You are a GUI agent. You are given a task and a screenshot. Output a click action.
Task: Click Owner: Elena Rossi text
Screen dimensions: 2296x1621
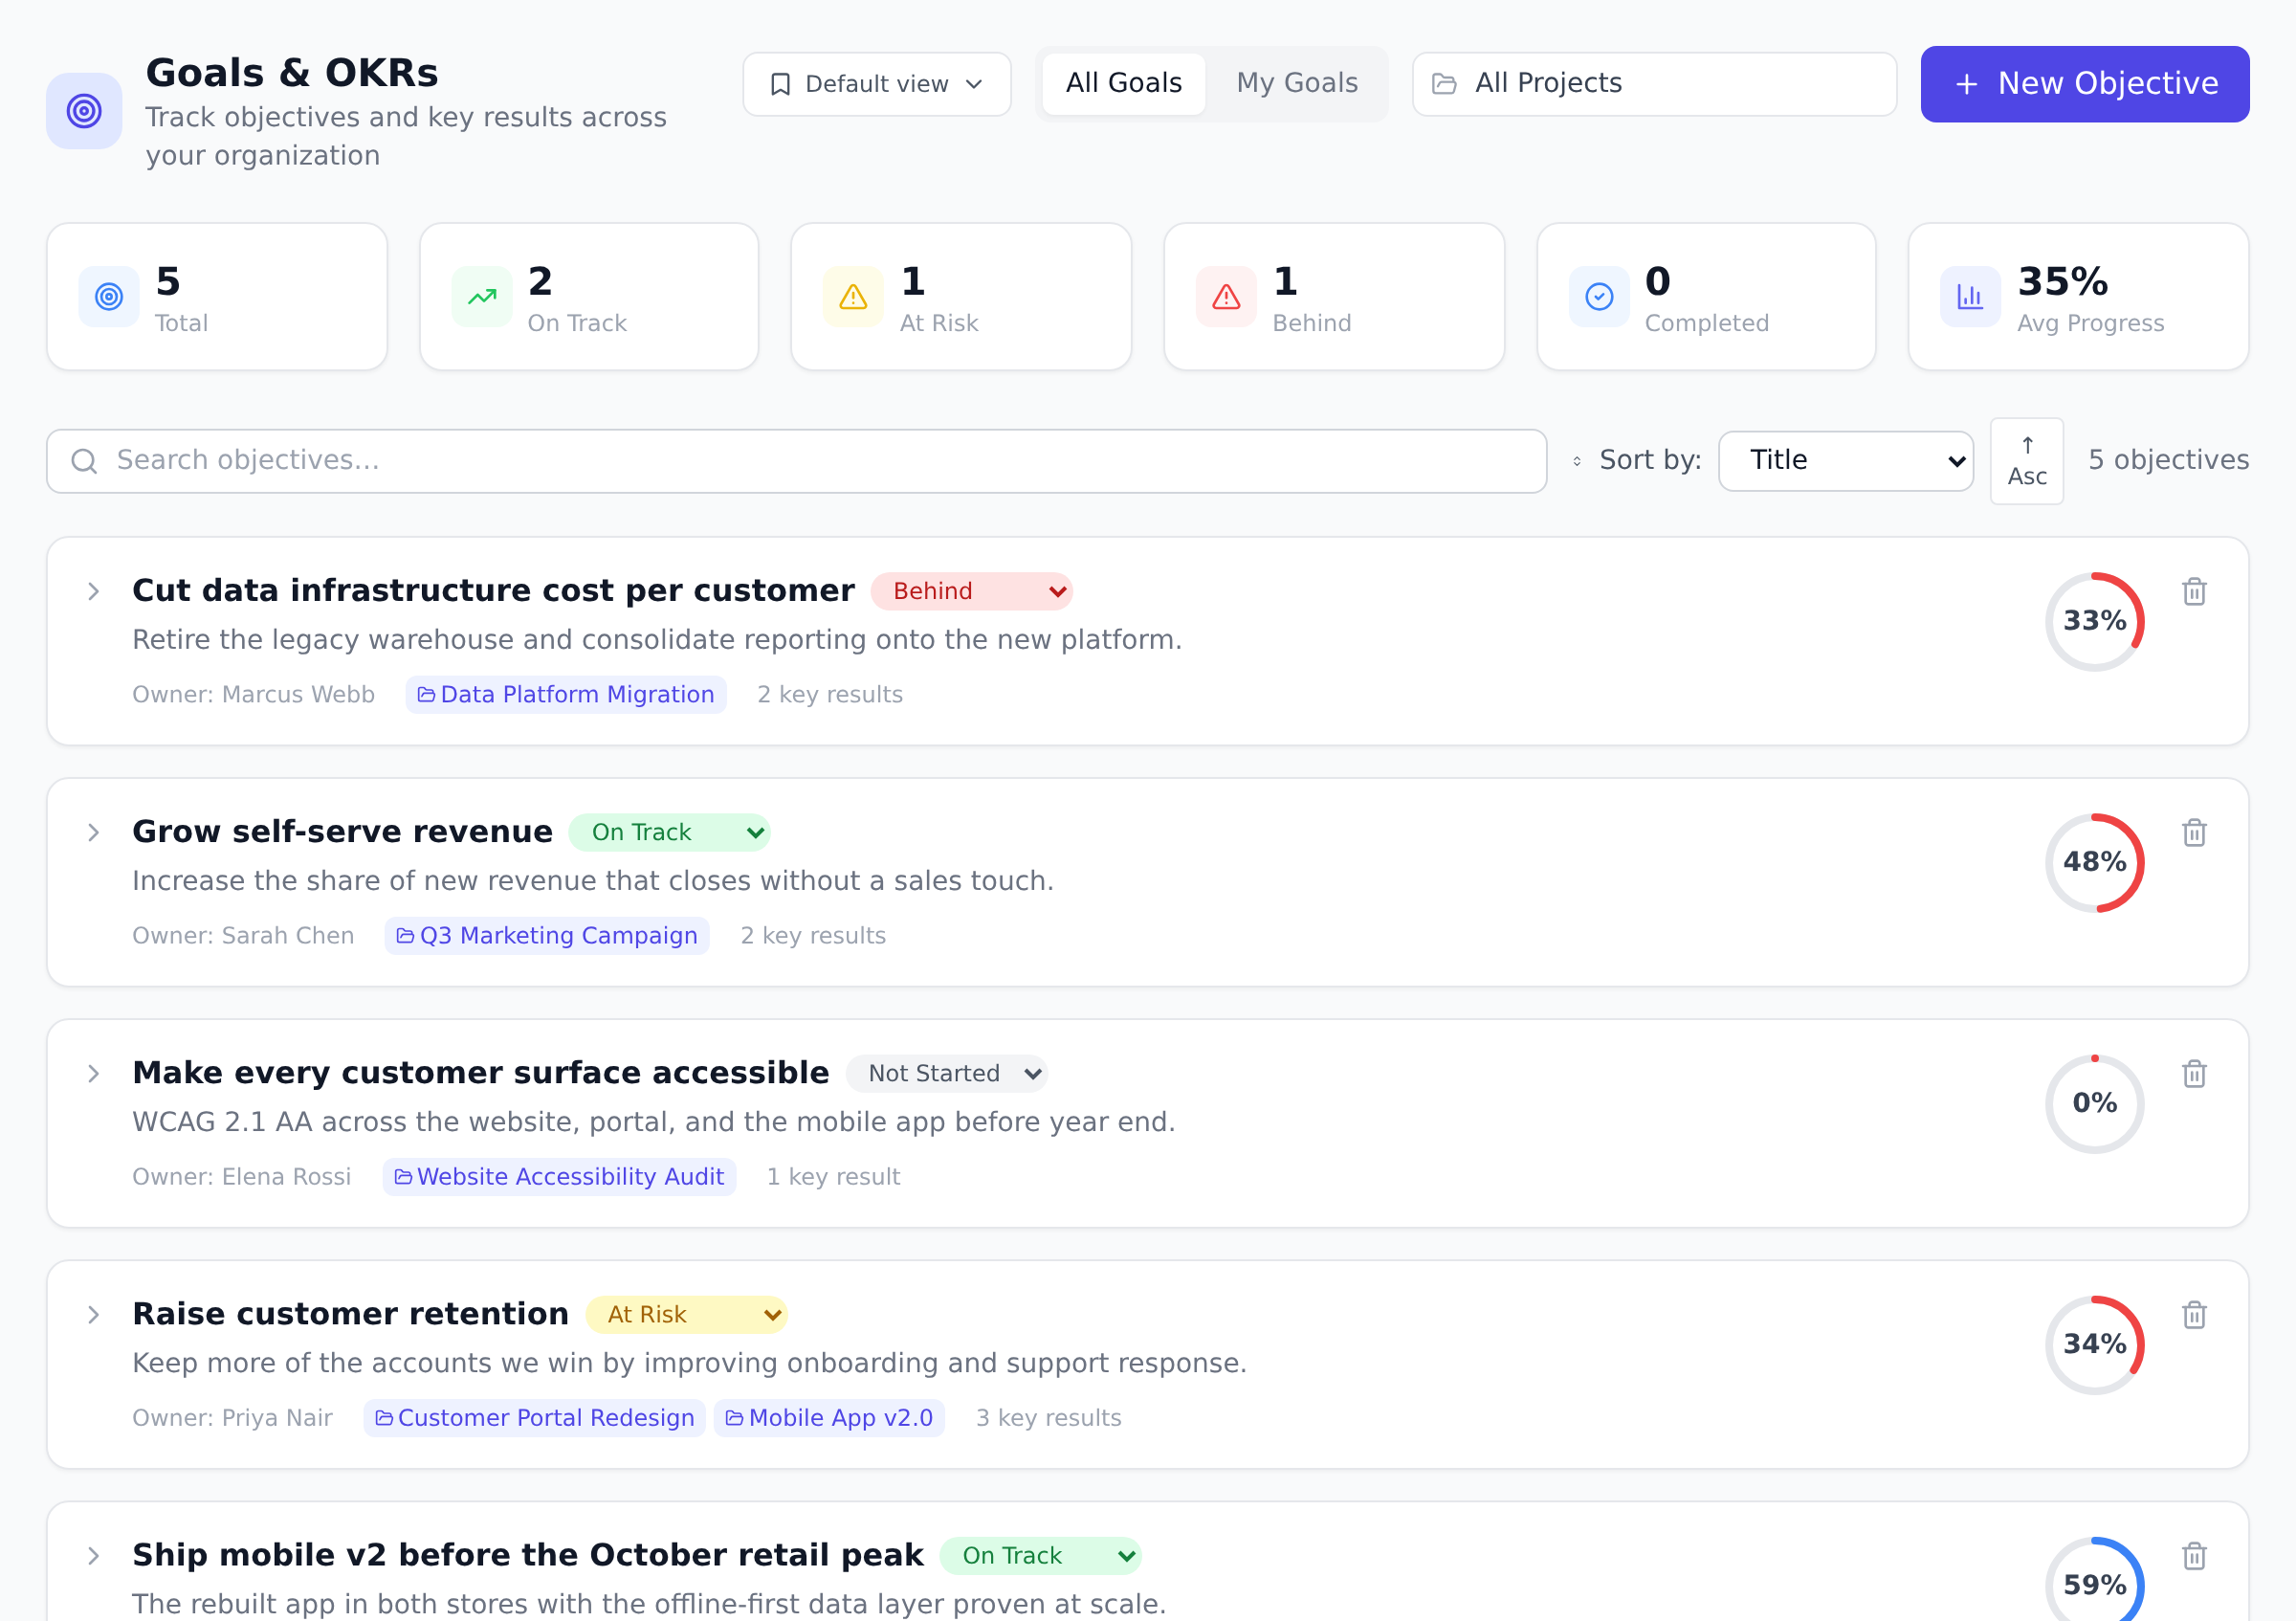[x=241, y=1177]
